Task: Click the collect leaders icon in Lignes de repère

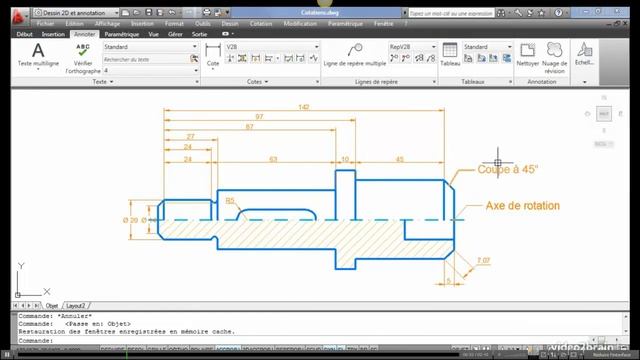Action: 431,58
